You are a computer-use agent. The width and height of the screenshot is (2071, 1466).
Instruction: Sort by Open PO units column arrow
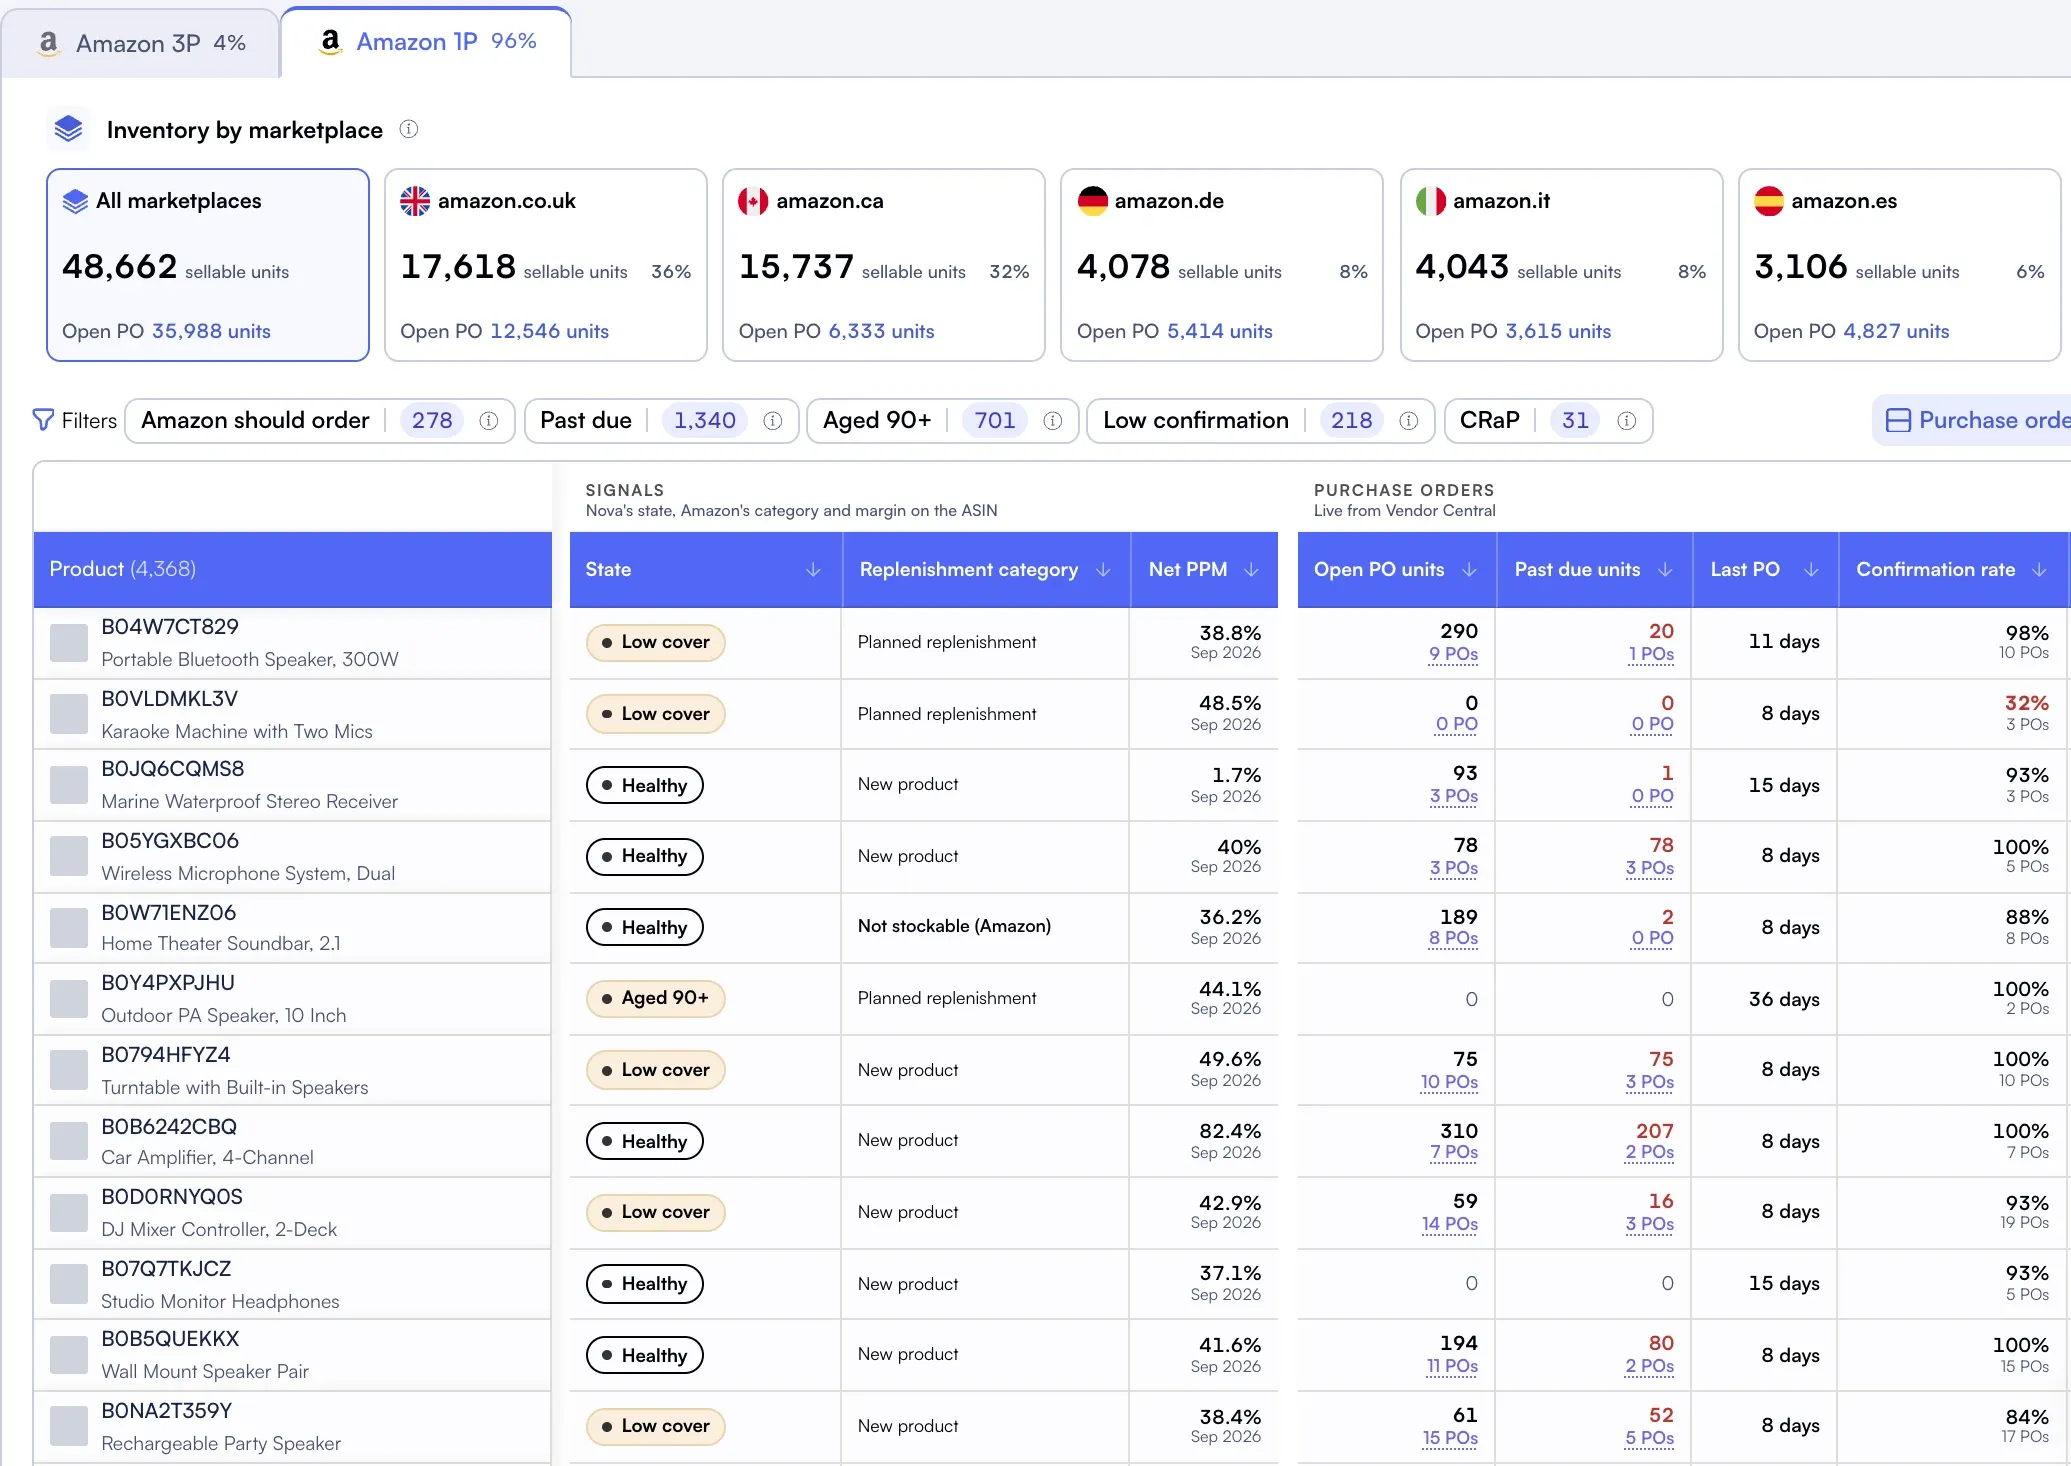1469,570
